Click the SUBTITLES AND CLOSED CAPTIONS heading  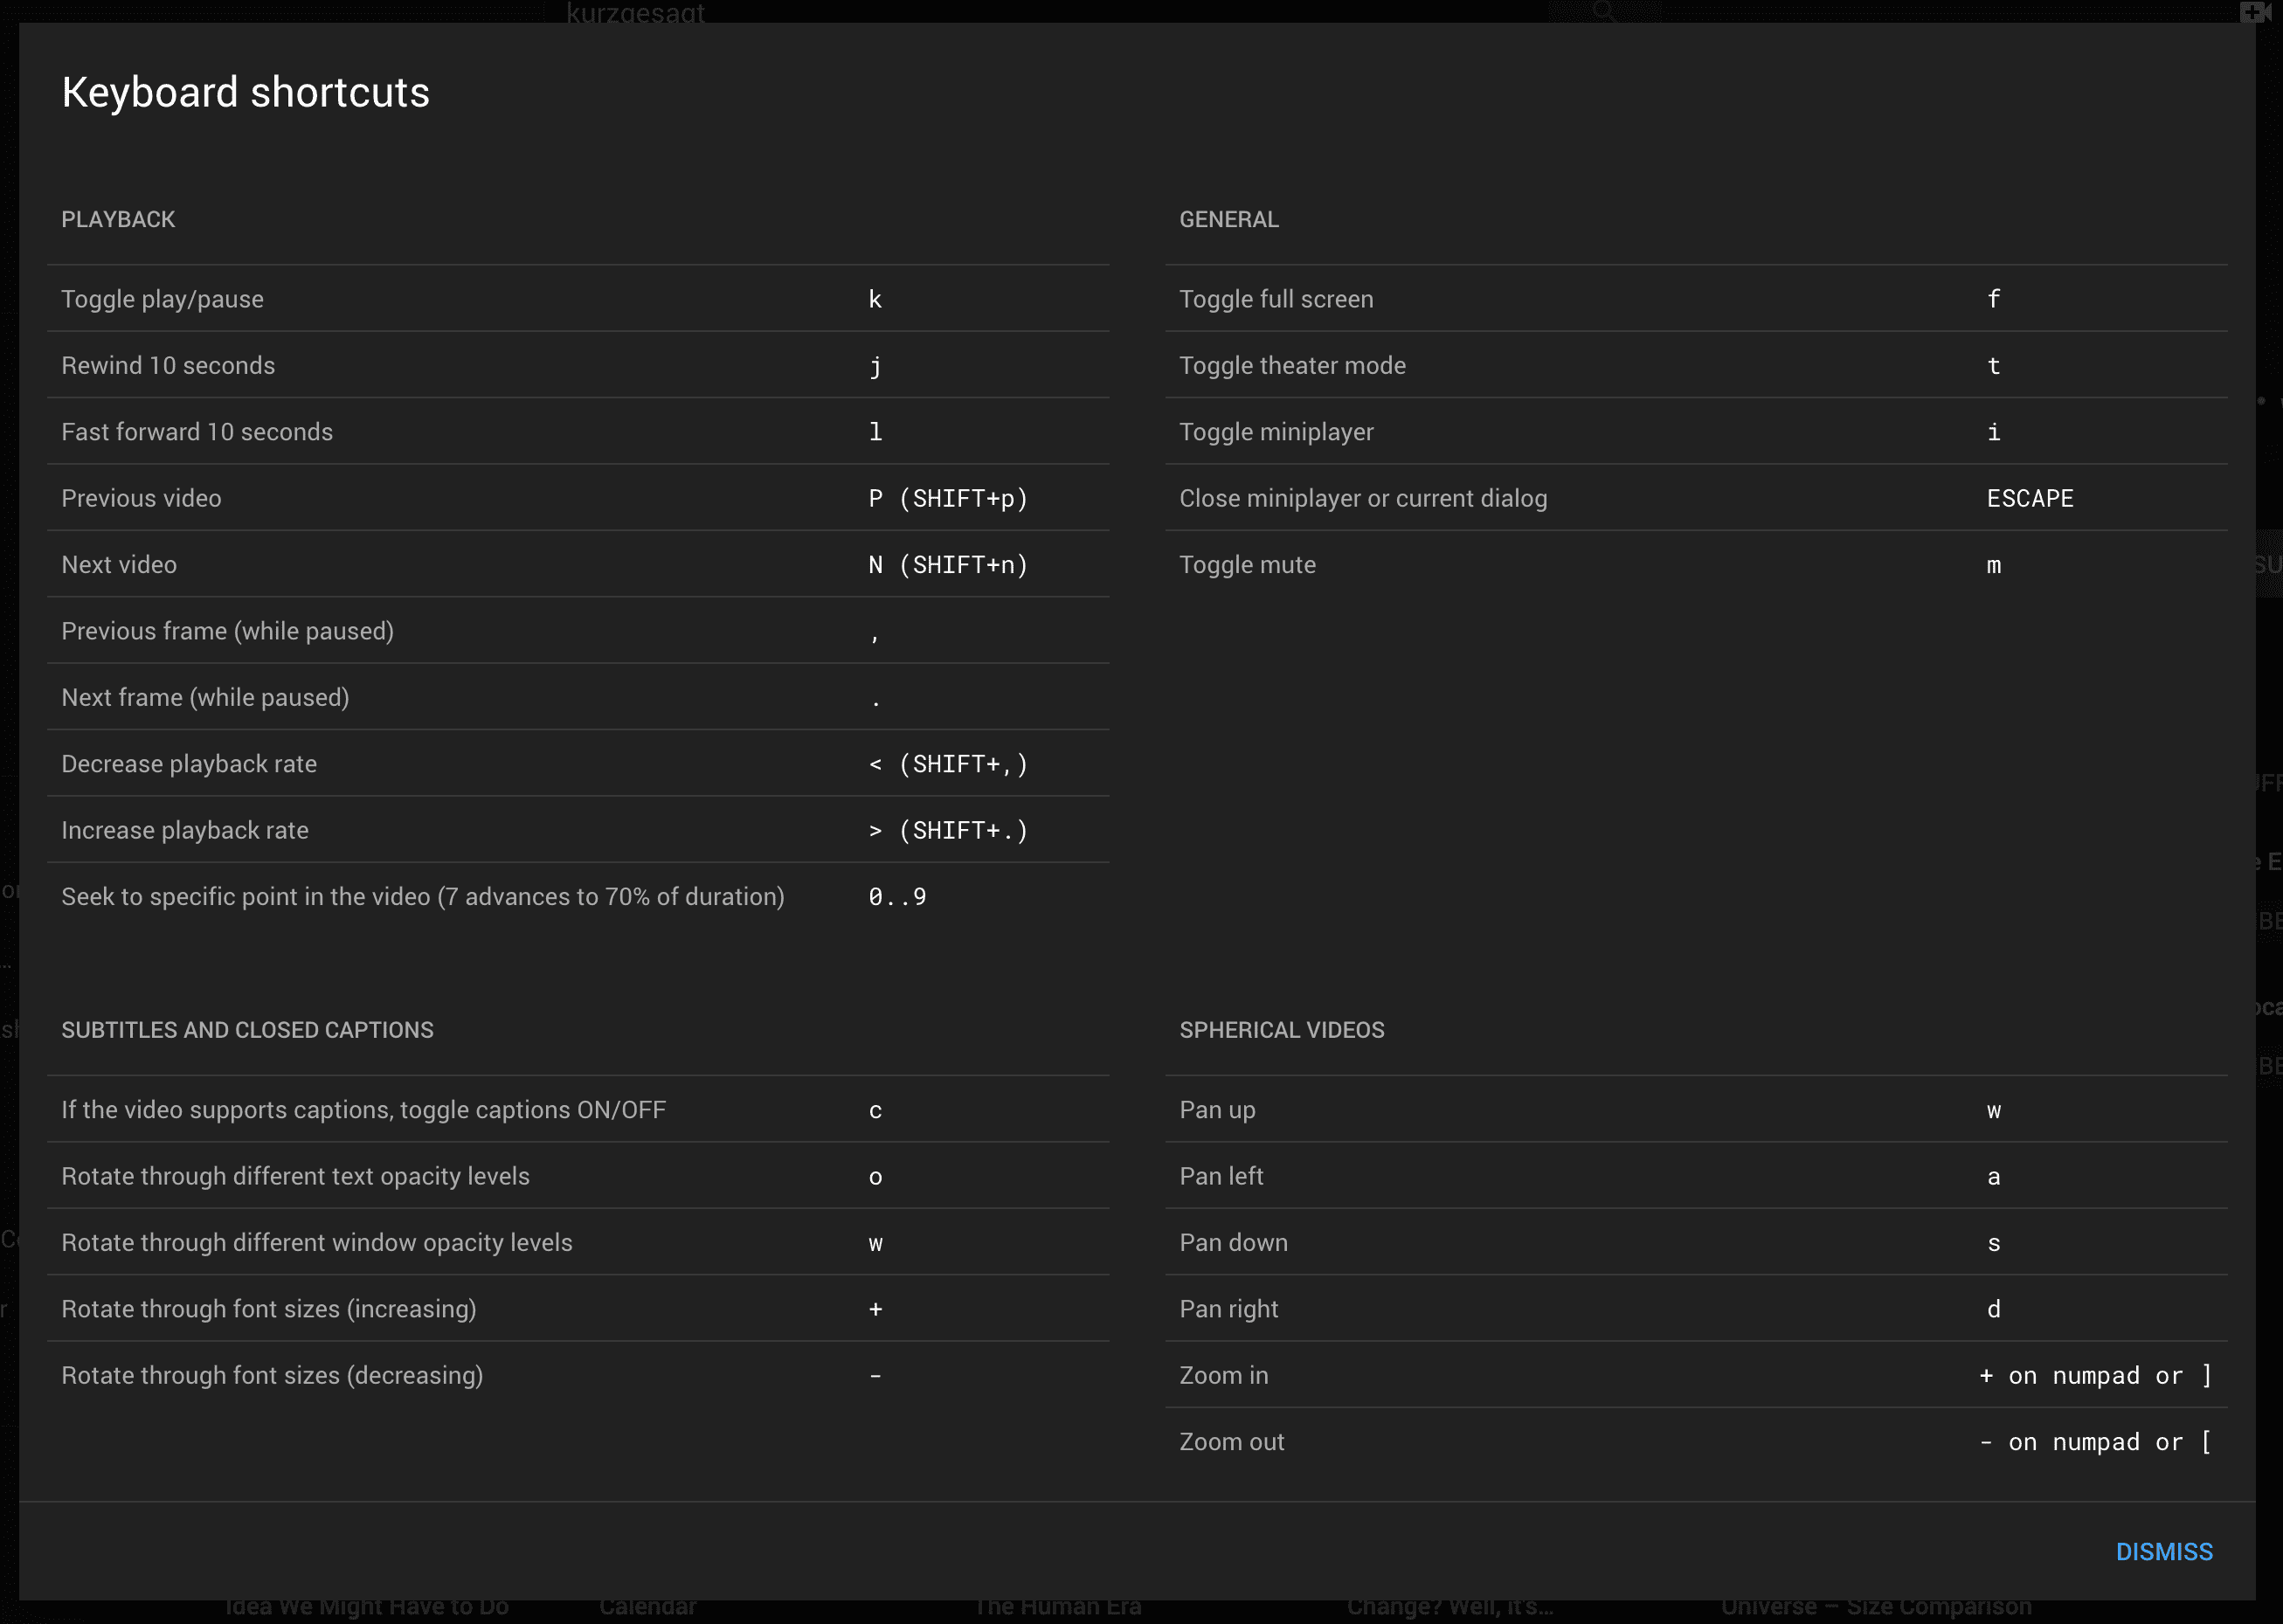coord(247,1030)
